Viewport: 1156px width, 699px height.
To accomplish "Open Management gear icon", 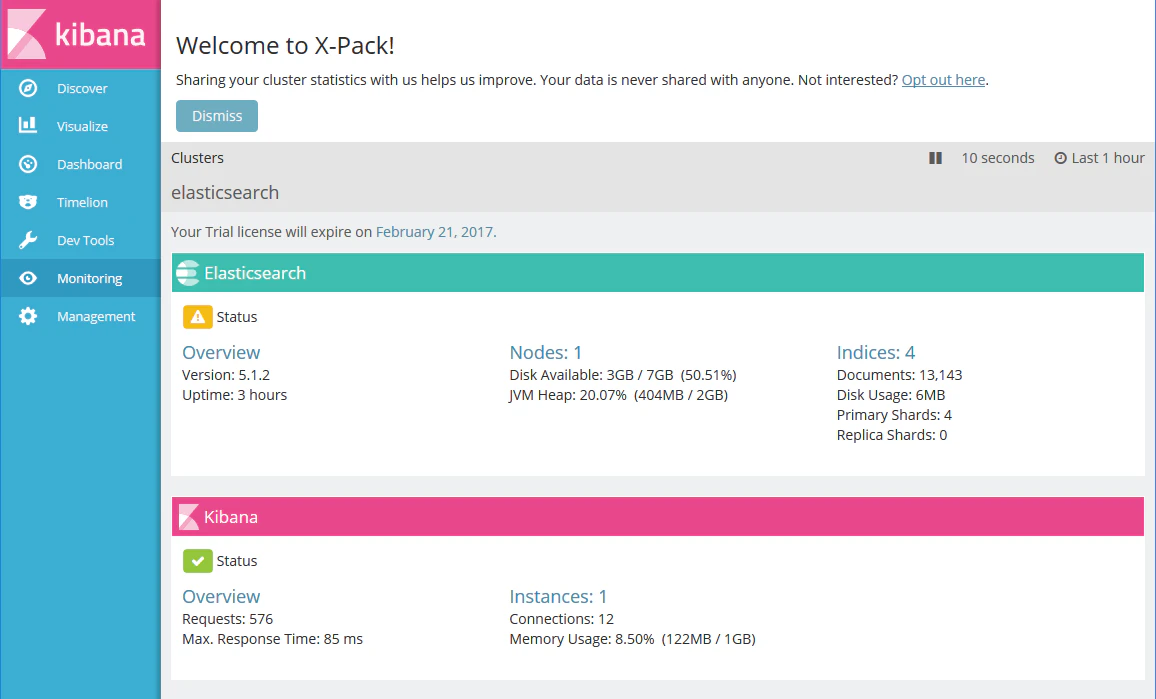I will tap(28, 316).
